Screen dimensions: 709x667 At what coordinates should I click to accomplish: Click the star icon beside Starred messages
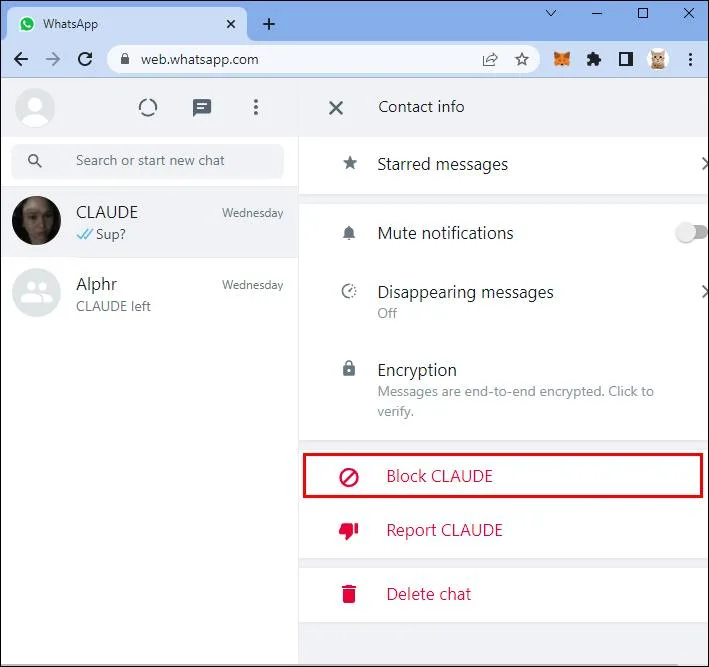[x=350, y=163]
